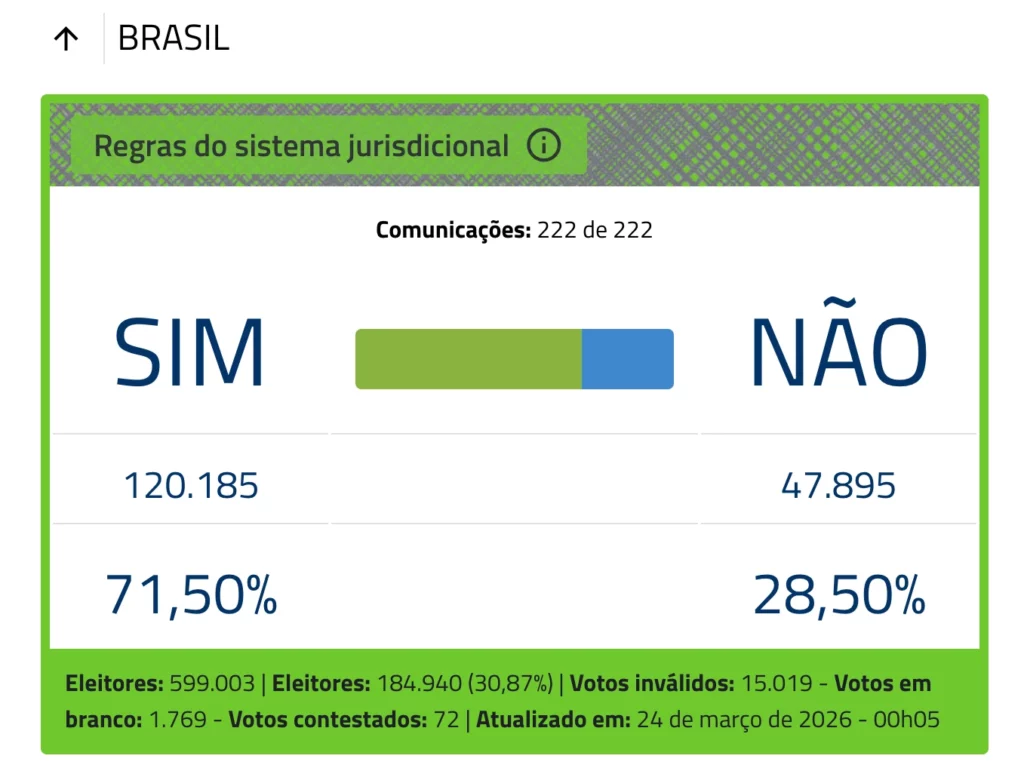Click the green SIM portion of the bar
This screenshot has width=1024, height=771.
tap(468, 359)
